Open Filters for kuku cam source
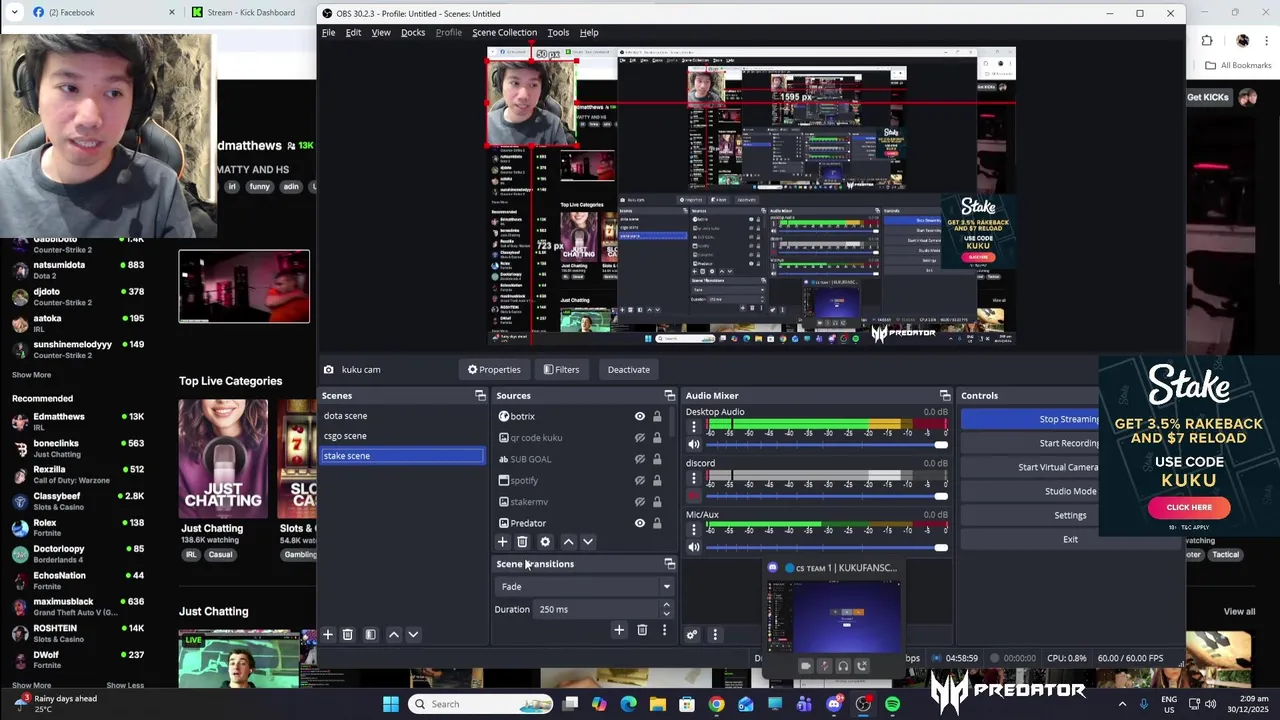The height and width of the screenshot is (720, 1280). 561,370
